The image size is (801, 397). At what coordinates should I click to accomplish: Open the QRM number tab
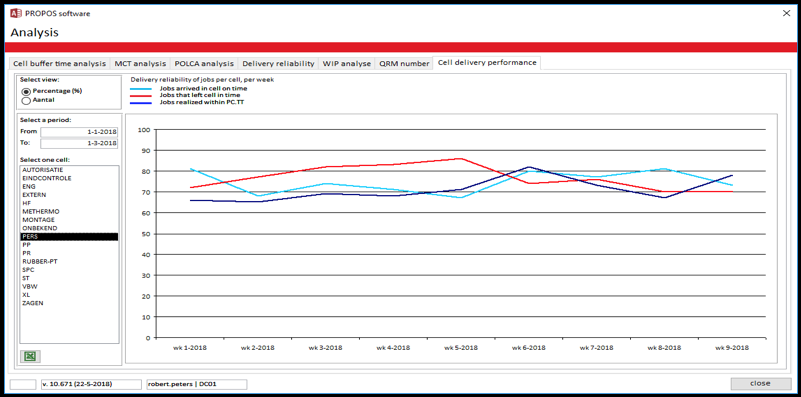[x=404, y=64]
